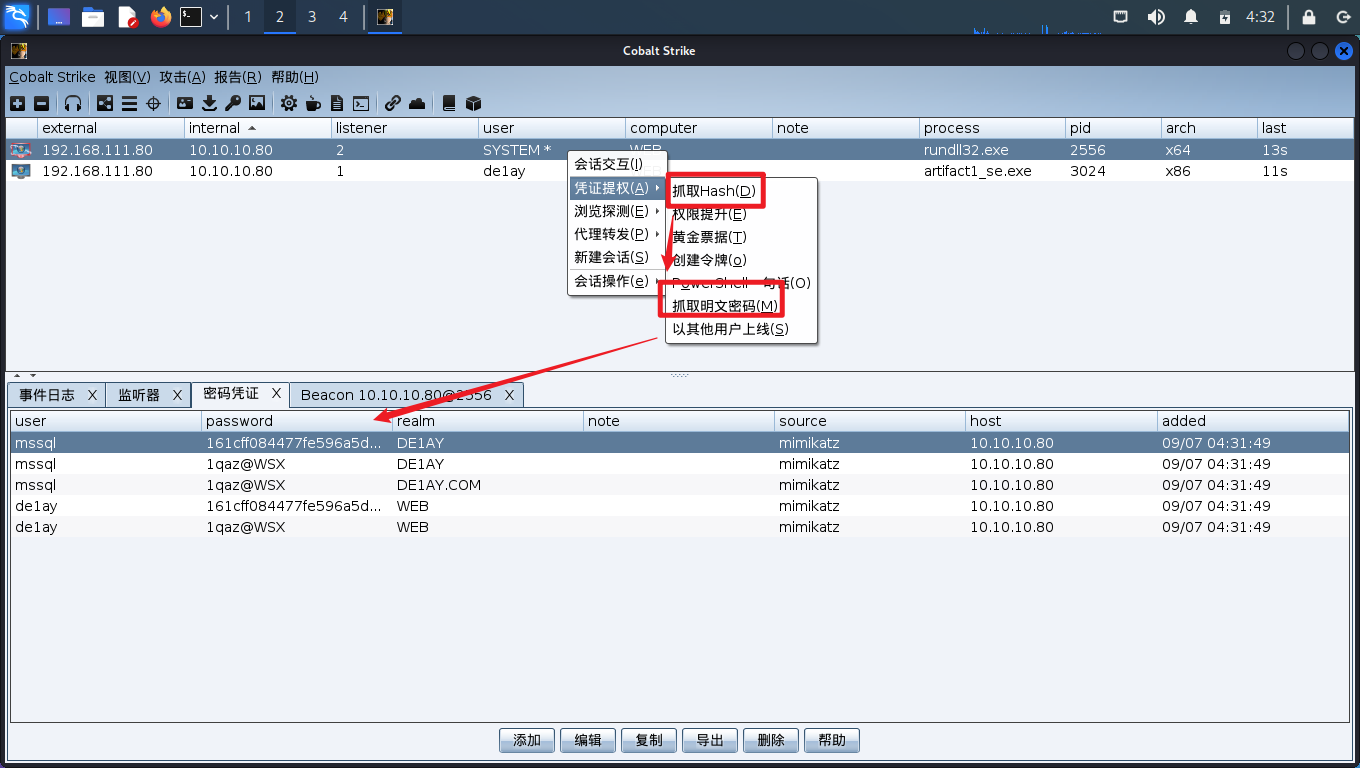The height and width of the screenshot is (768, 1360).
Task: Switch to session table view icon
Action: [129, 103]
